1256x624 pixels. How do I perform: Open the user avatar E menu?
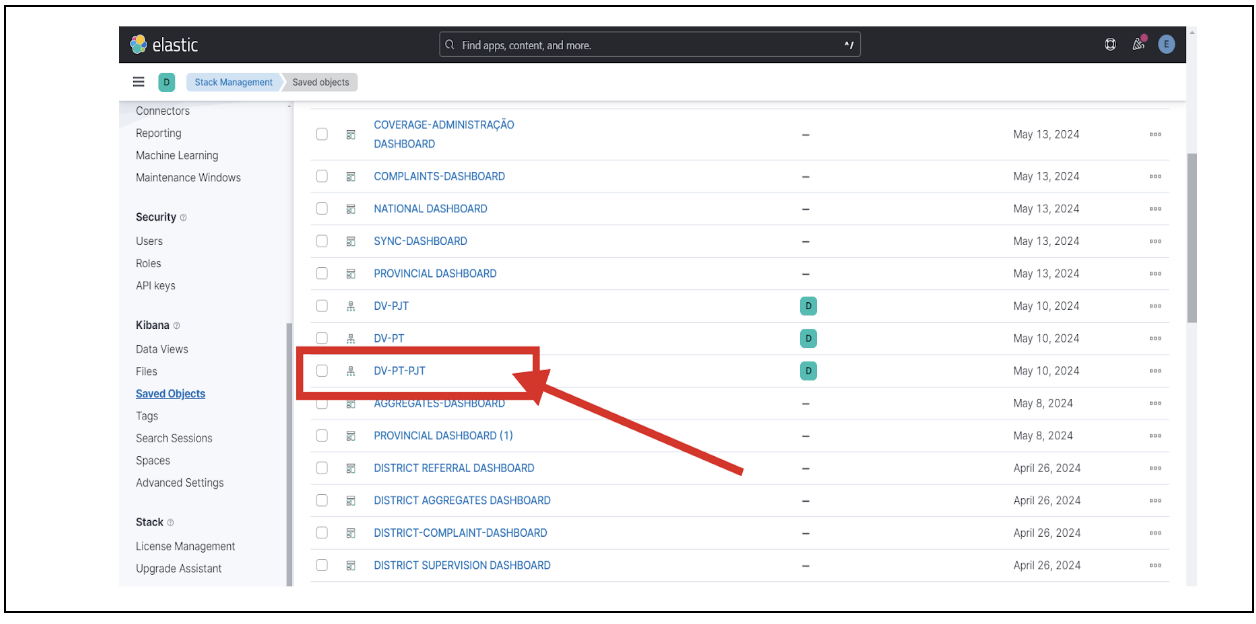pos(1166,45)
